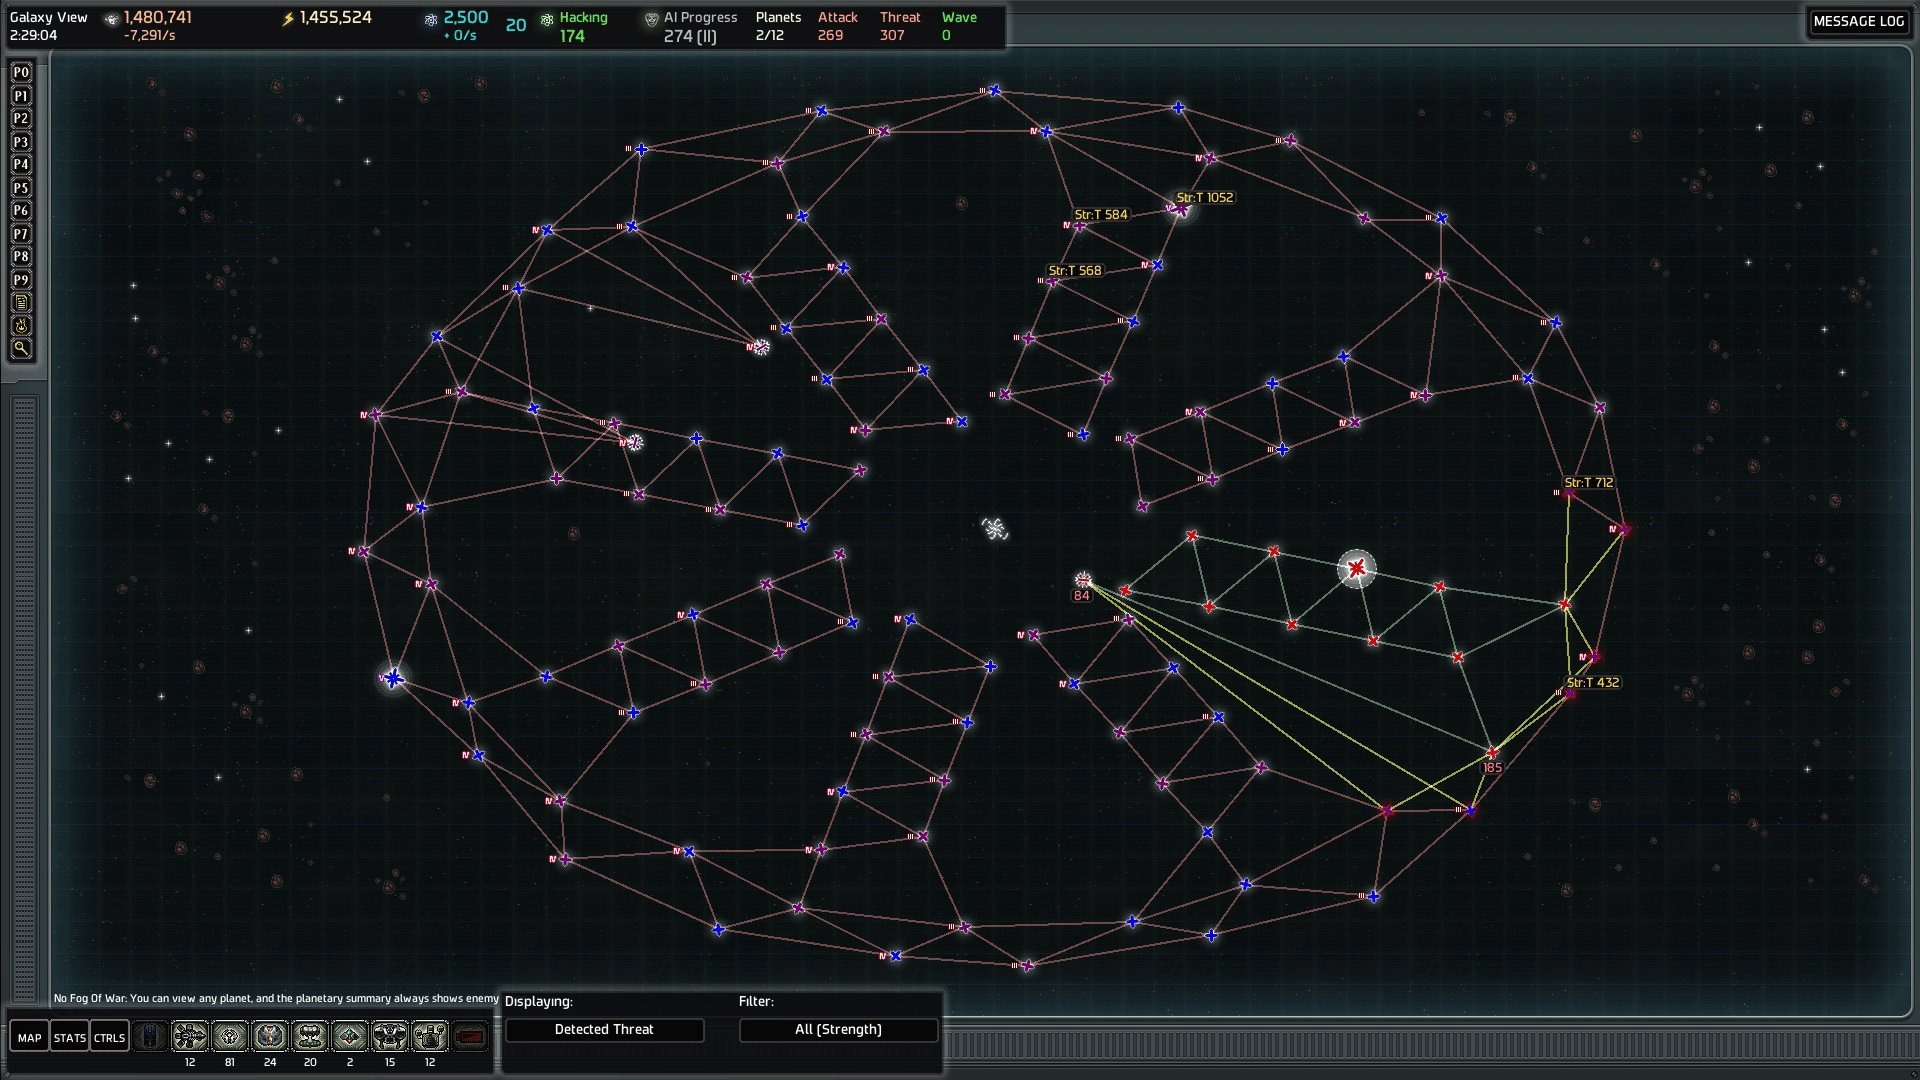
Task: Toggle priority filter P3
Action: 21,142
